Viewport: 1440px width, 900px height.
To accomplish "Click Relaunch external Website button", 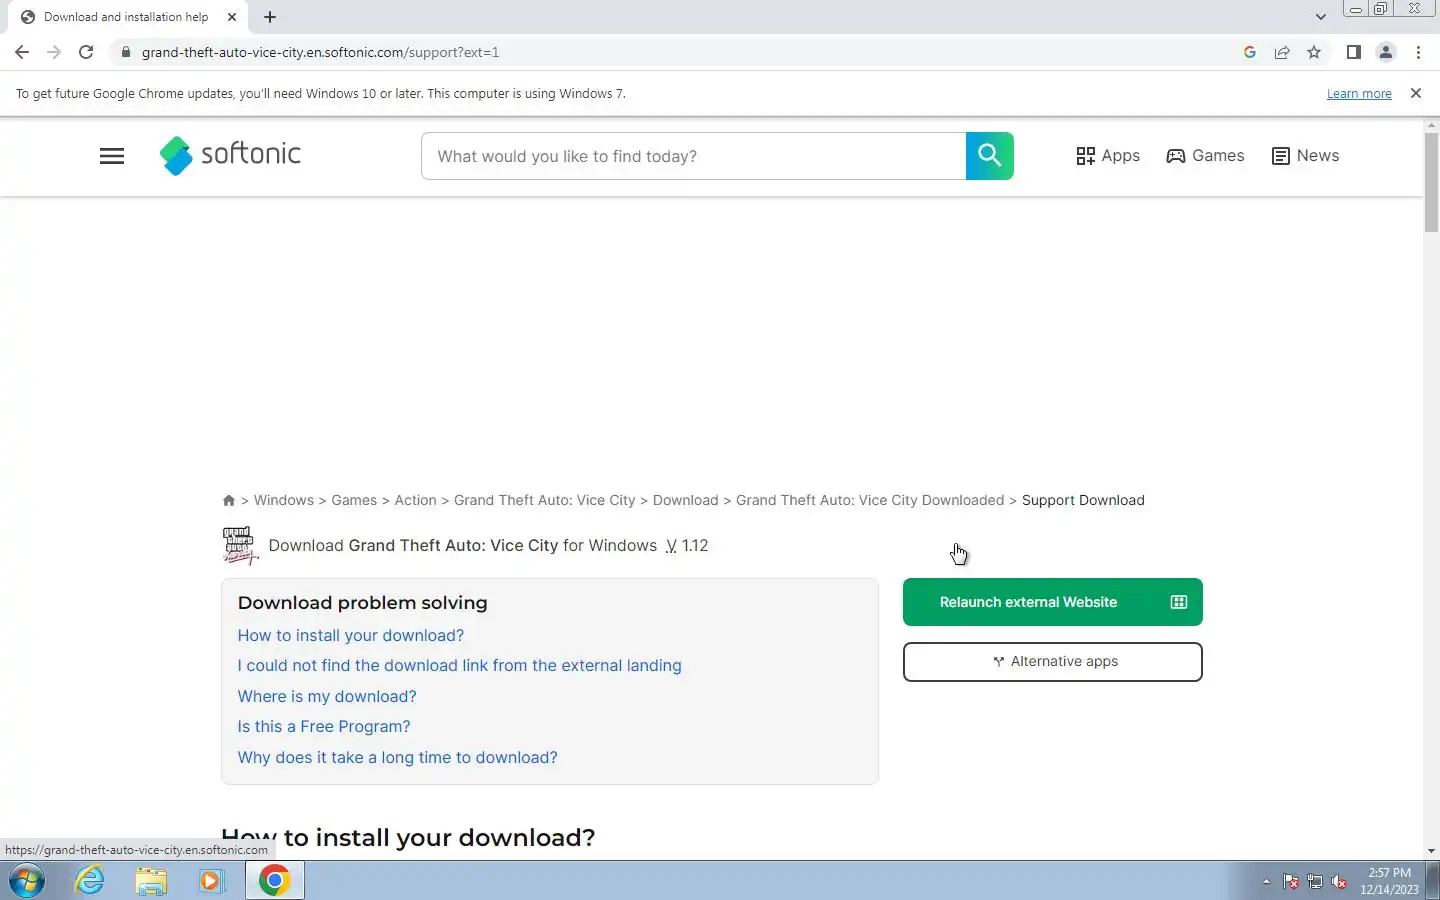I will click(x=1052, y=602).
